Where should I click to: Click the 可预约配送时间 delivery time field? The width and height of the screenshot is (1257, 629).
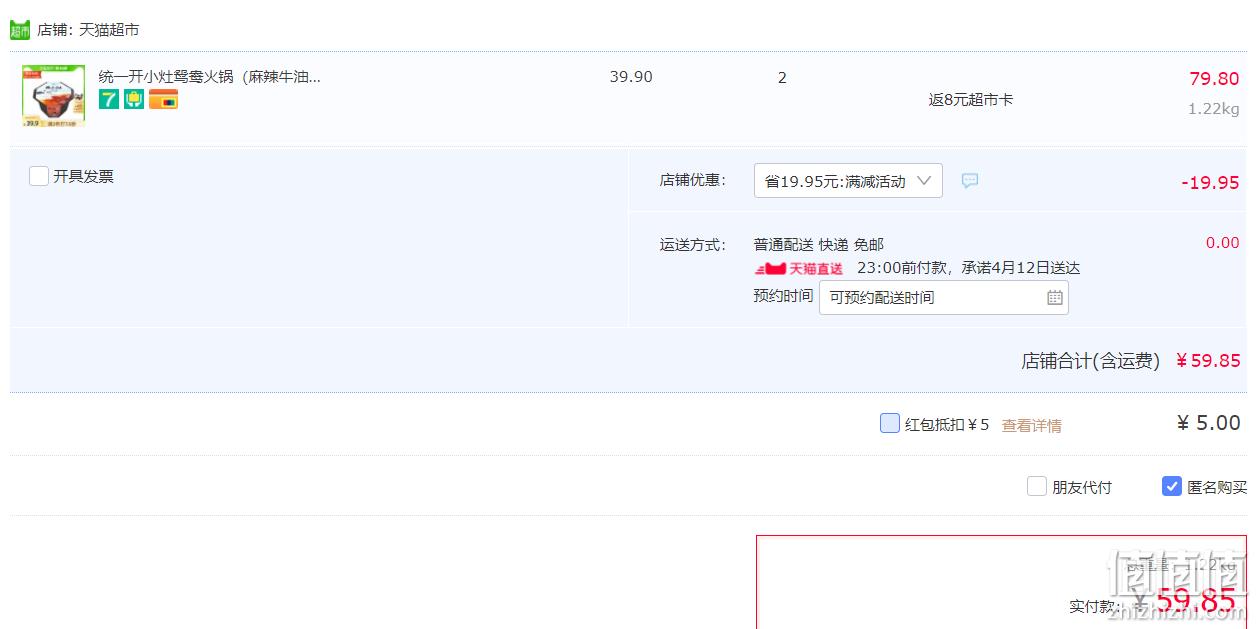coord(944,297)
